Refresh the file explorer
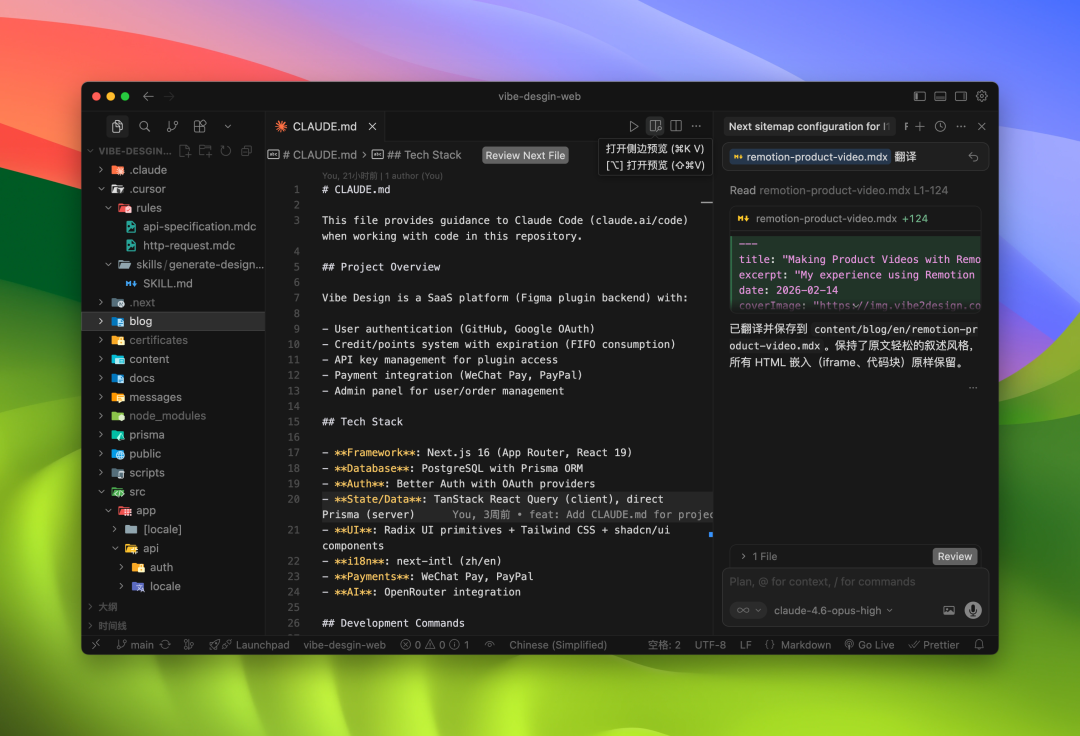 [x=226, y=151]
